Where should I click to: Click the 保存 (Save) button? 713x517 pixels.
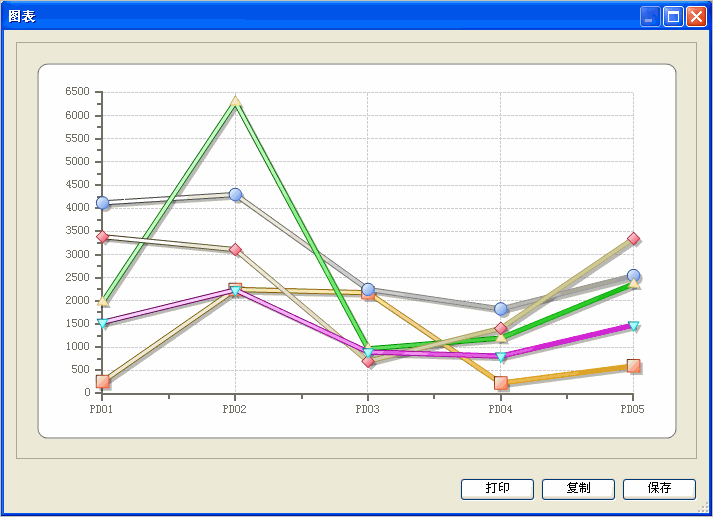click(659, 489)
